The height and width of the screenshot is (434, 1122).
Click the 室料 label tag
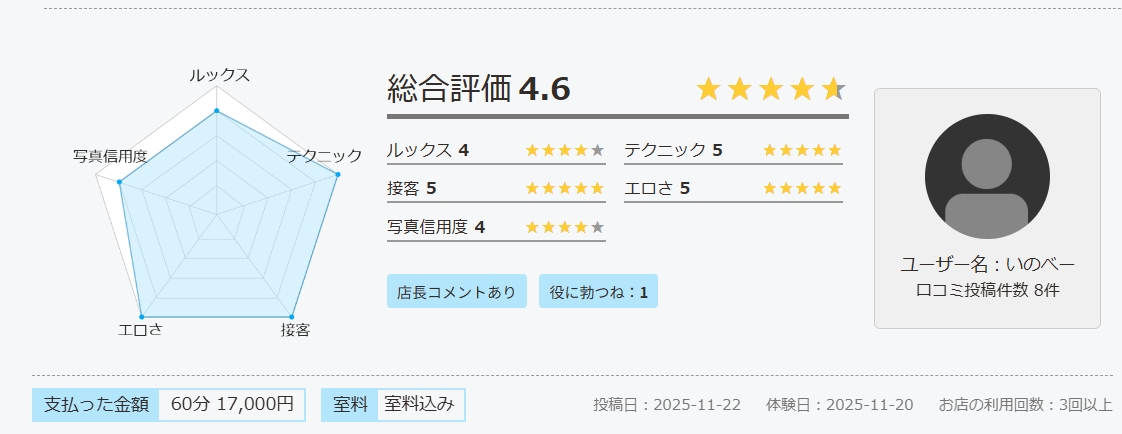point(350,405)
